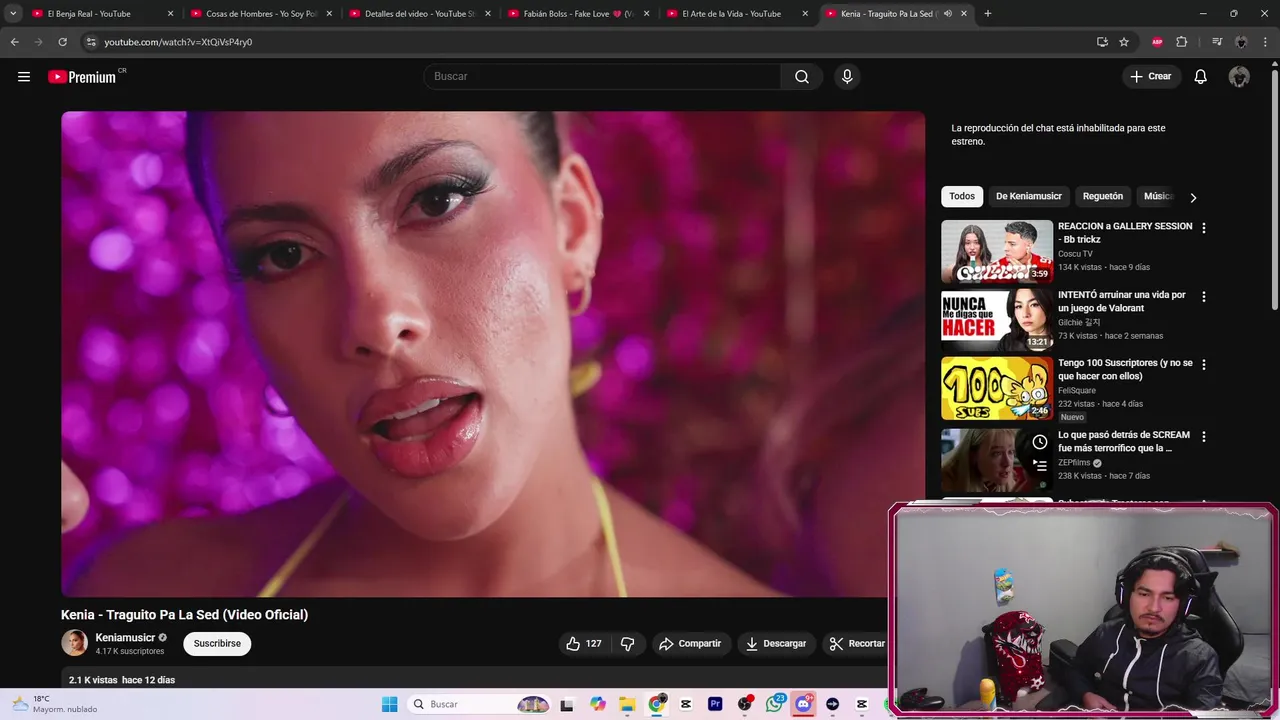The width and height of the screenshot is (1280, 720).
Task: Switch to Cosas de Hombres tab
Action: [x=260, y=14]
